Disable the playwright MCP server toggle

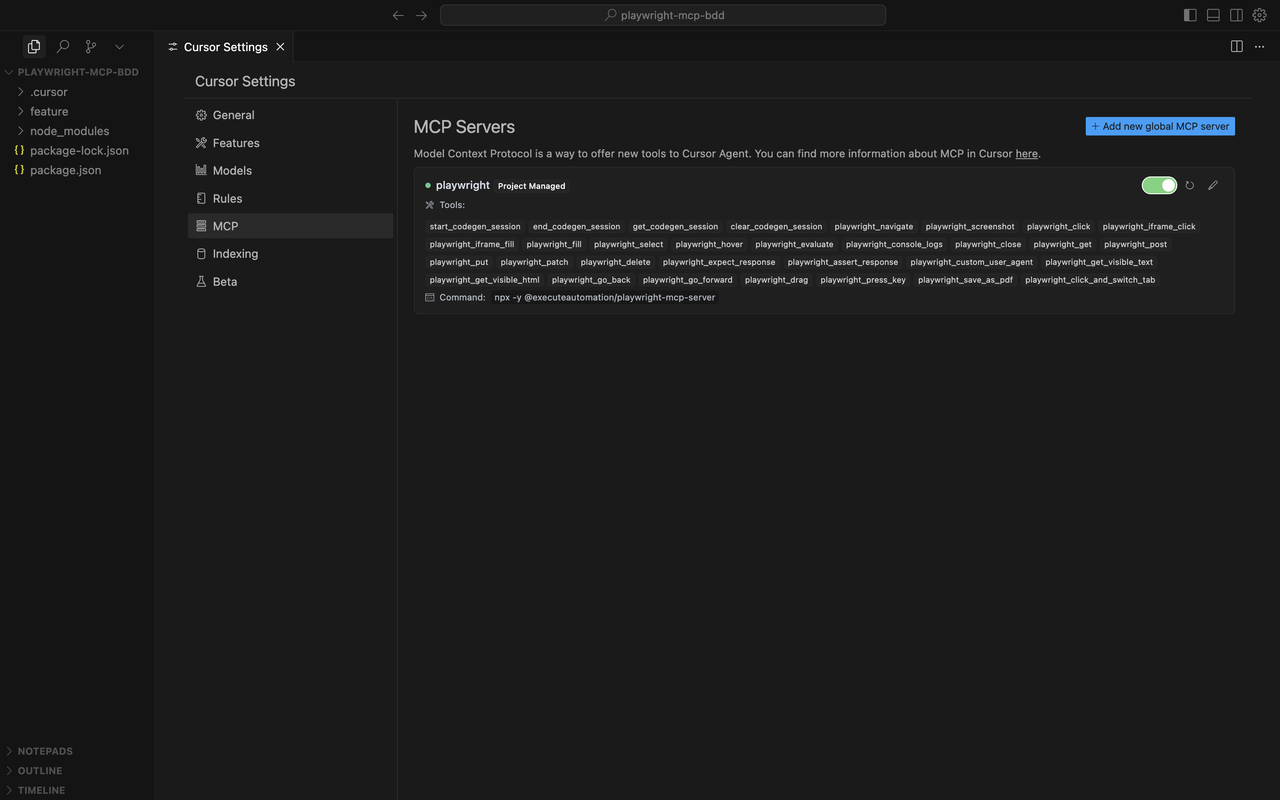pyautogui.click(x=1159, y=185)
